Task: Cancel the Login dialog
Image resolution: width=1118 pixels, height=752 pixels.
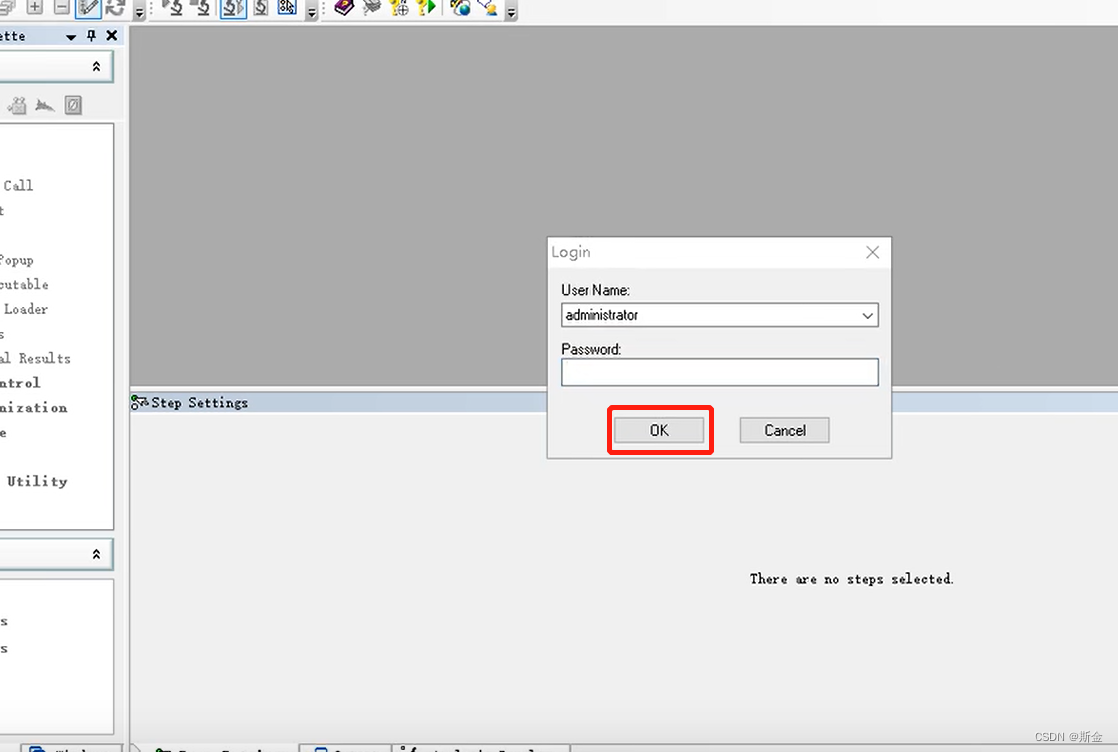Action: coord(784,430)
